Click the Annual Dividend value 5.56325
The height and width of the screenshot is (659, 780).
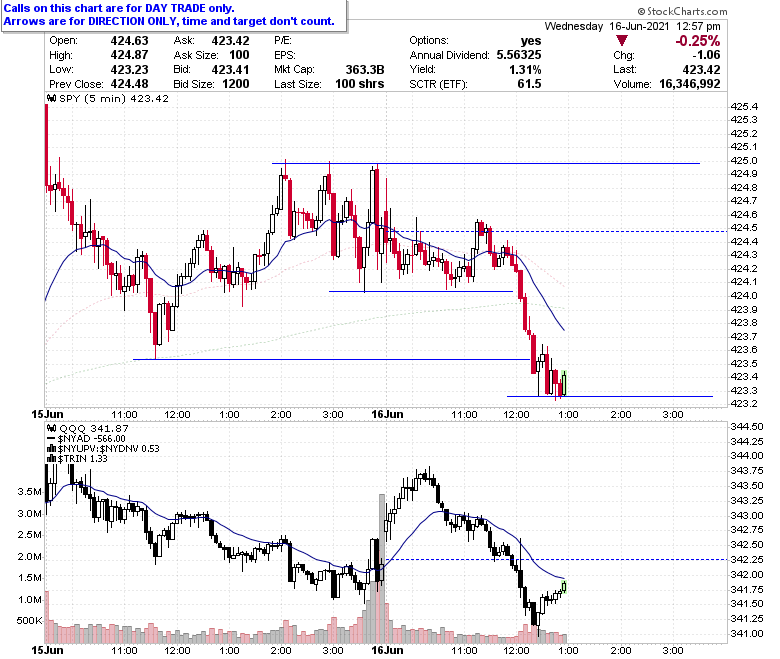pyautogui.click(x=519, y=55)
